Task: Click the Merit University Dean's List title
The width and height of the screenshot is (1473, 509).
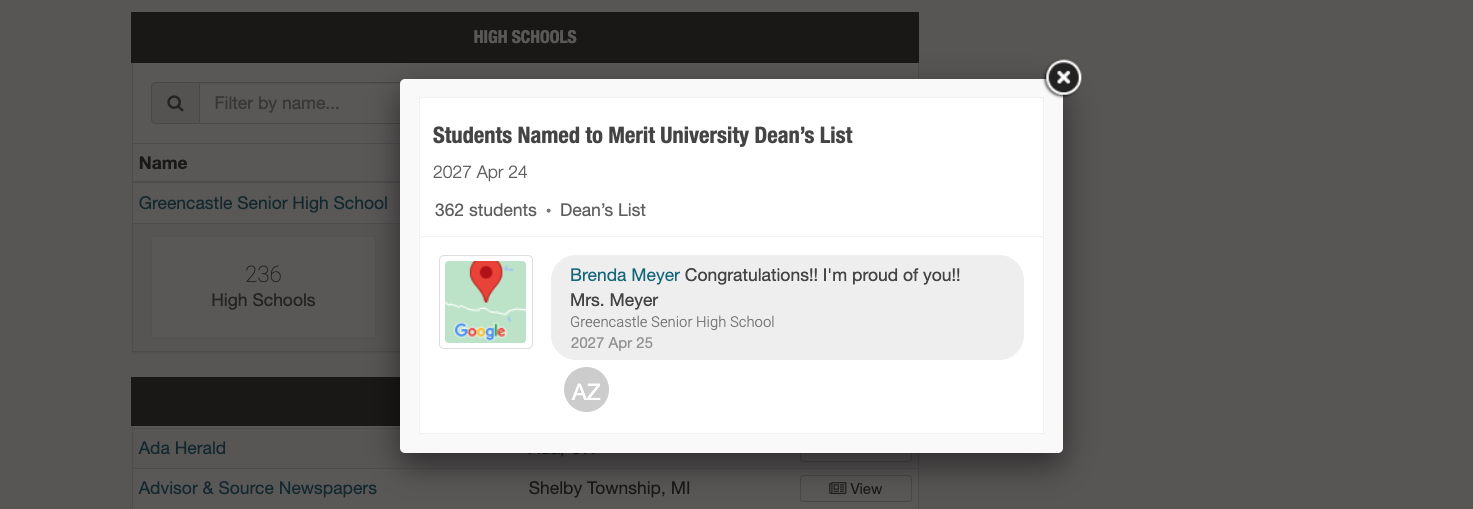Action: point(642,135)
